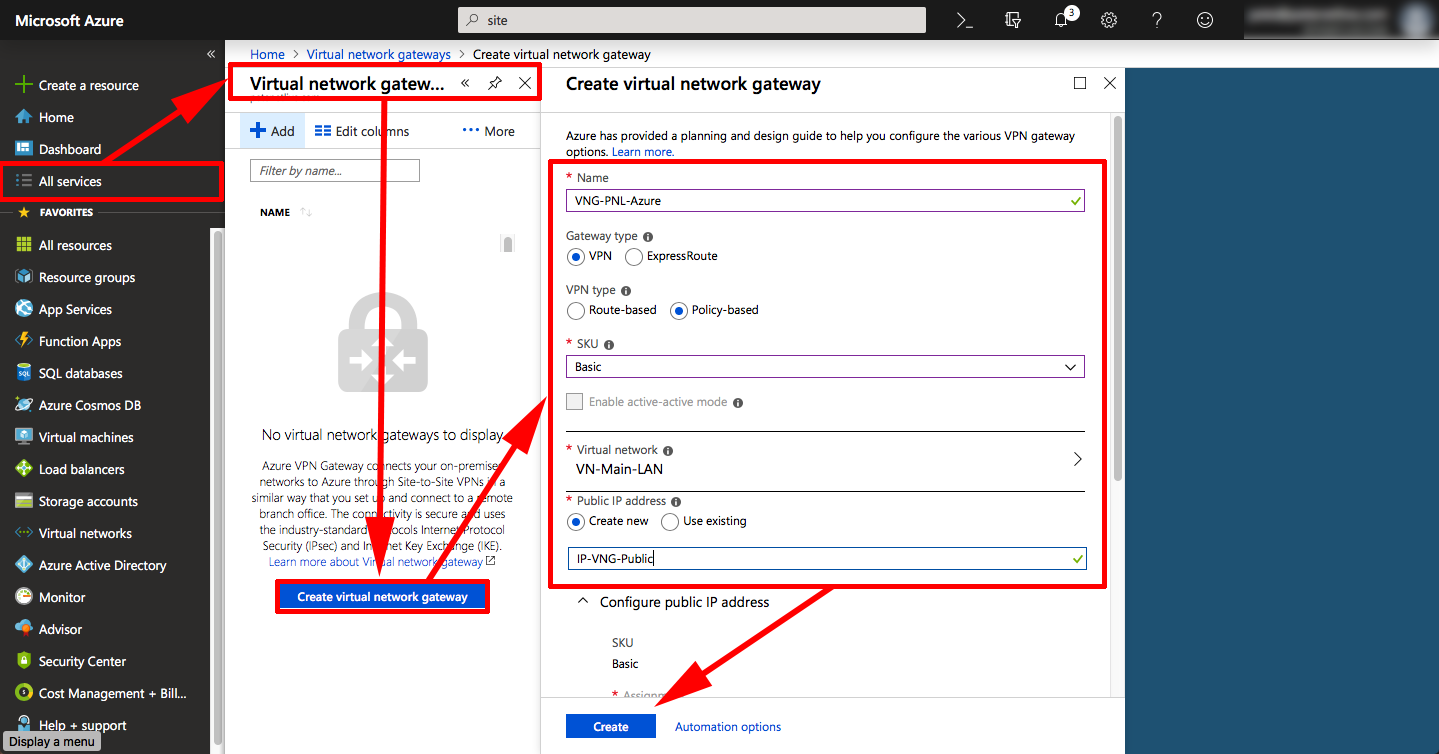
Task: Click Create virtual network gateway button
Action: point(382,597)
